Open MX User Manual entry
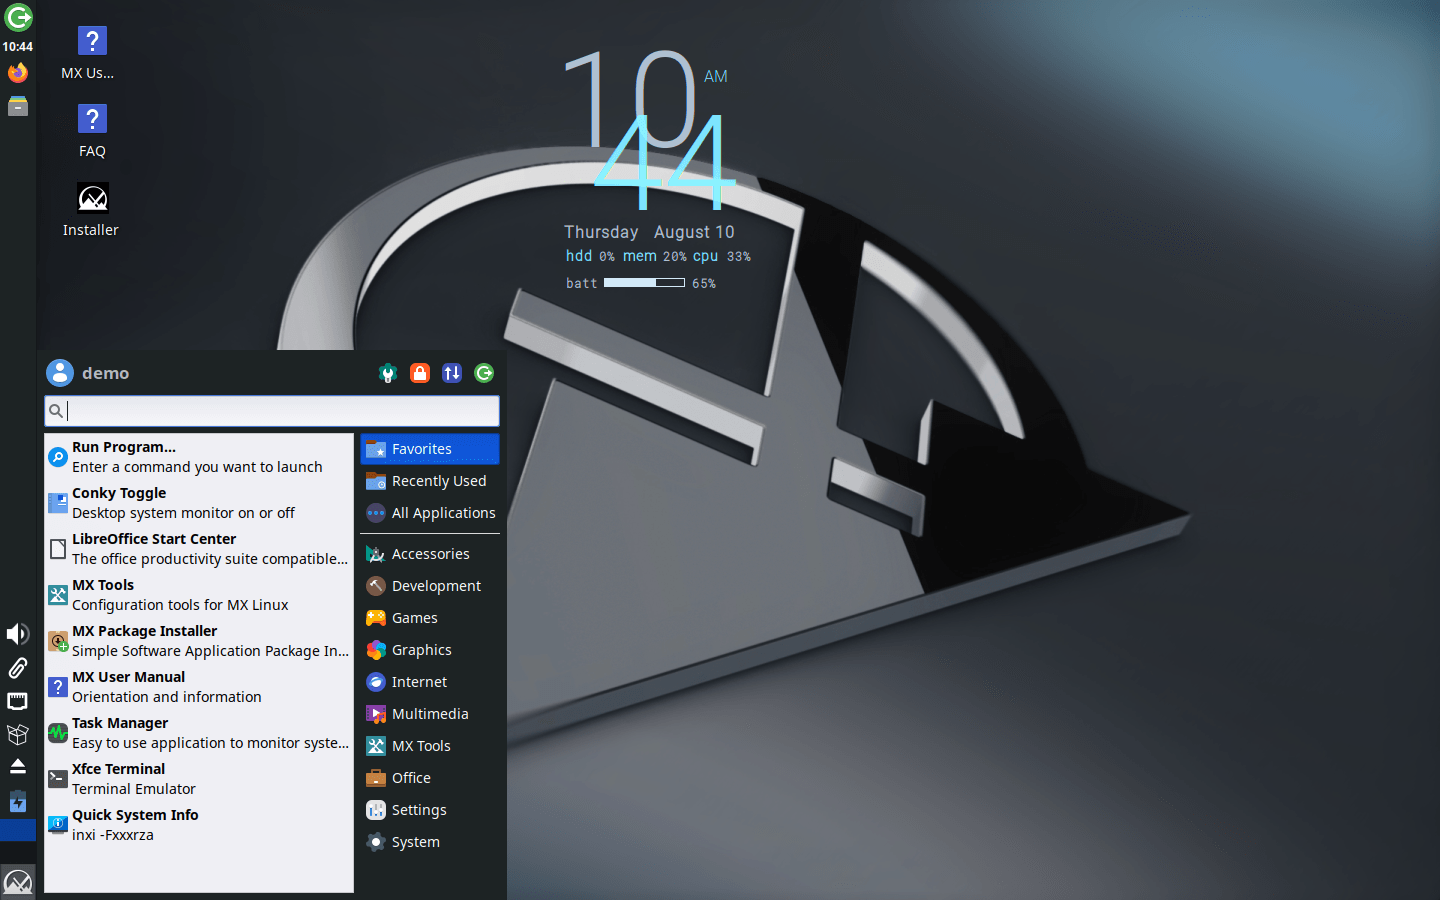1440x900 pixels. 199,687
